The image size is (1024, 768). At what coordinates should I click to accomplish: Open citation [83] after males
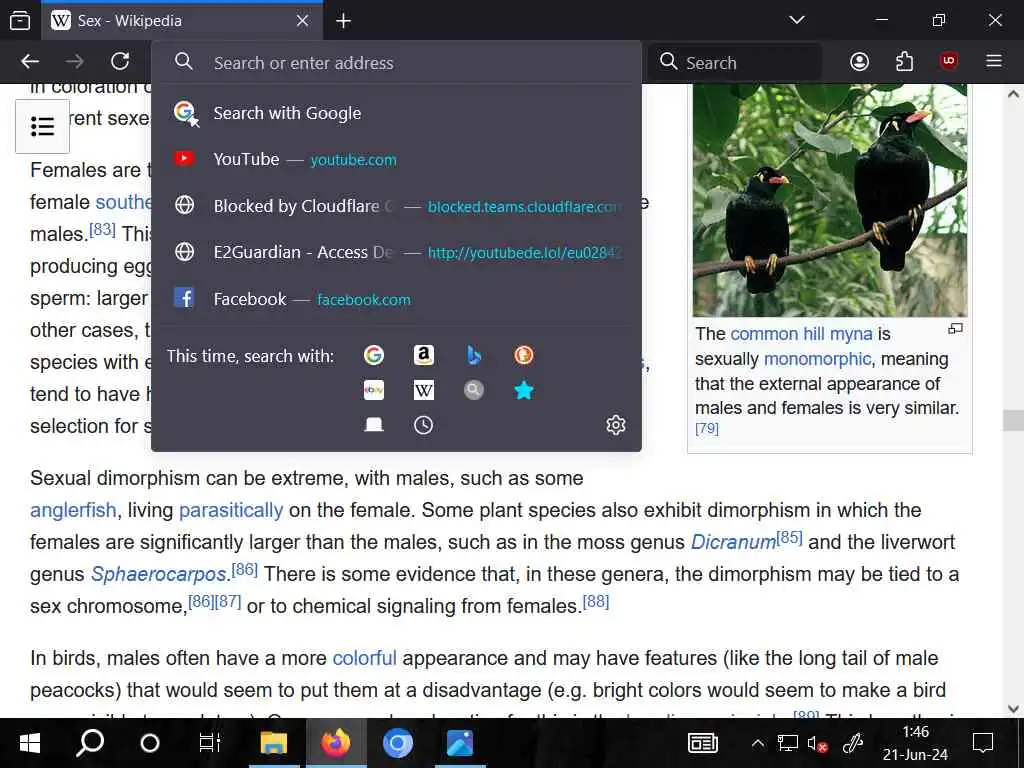click(x=102, y=229)
